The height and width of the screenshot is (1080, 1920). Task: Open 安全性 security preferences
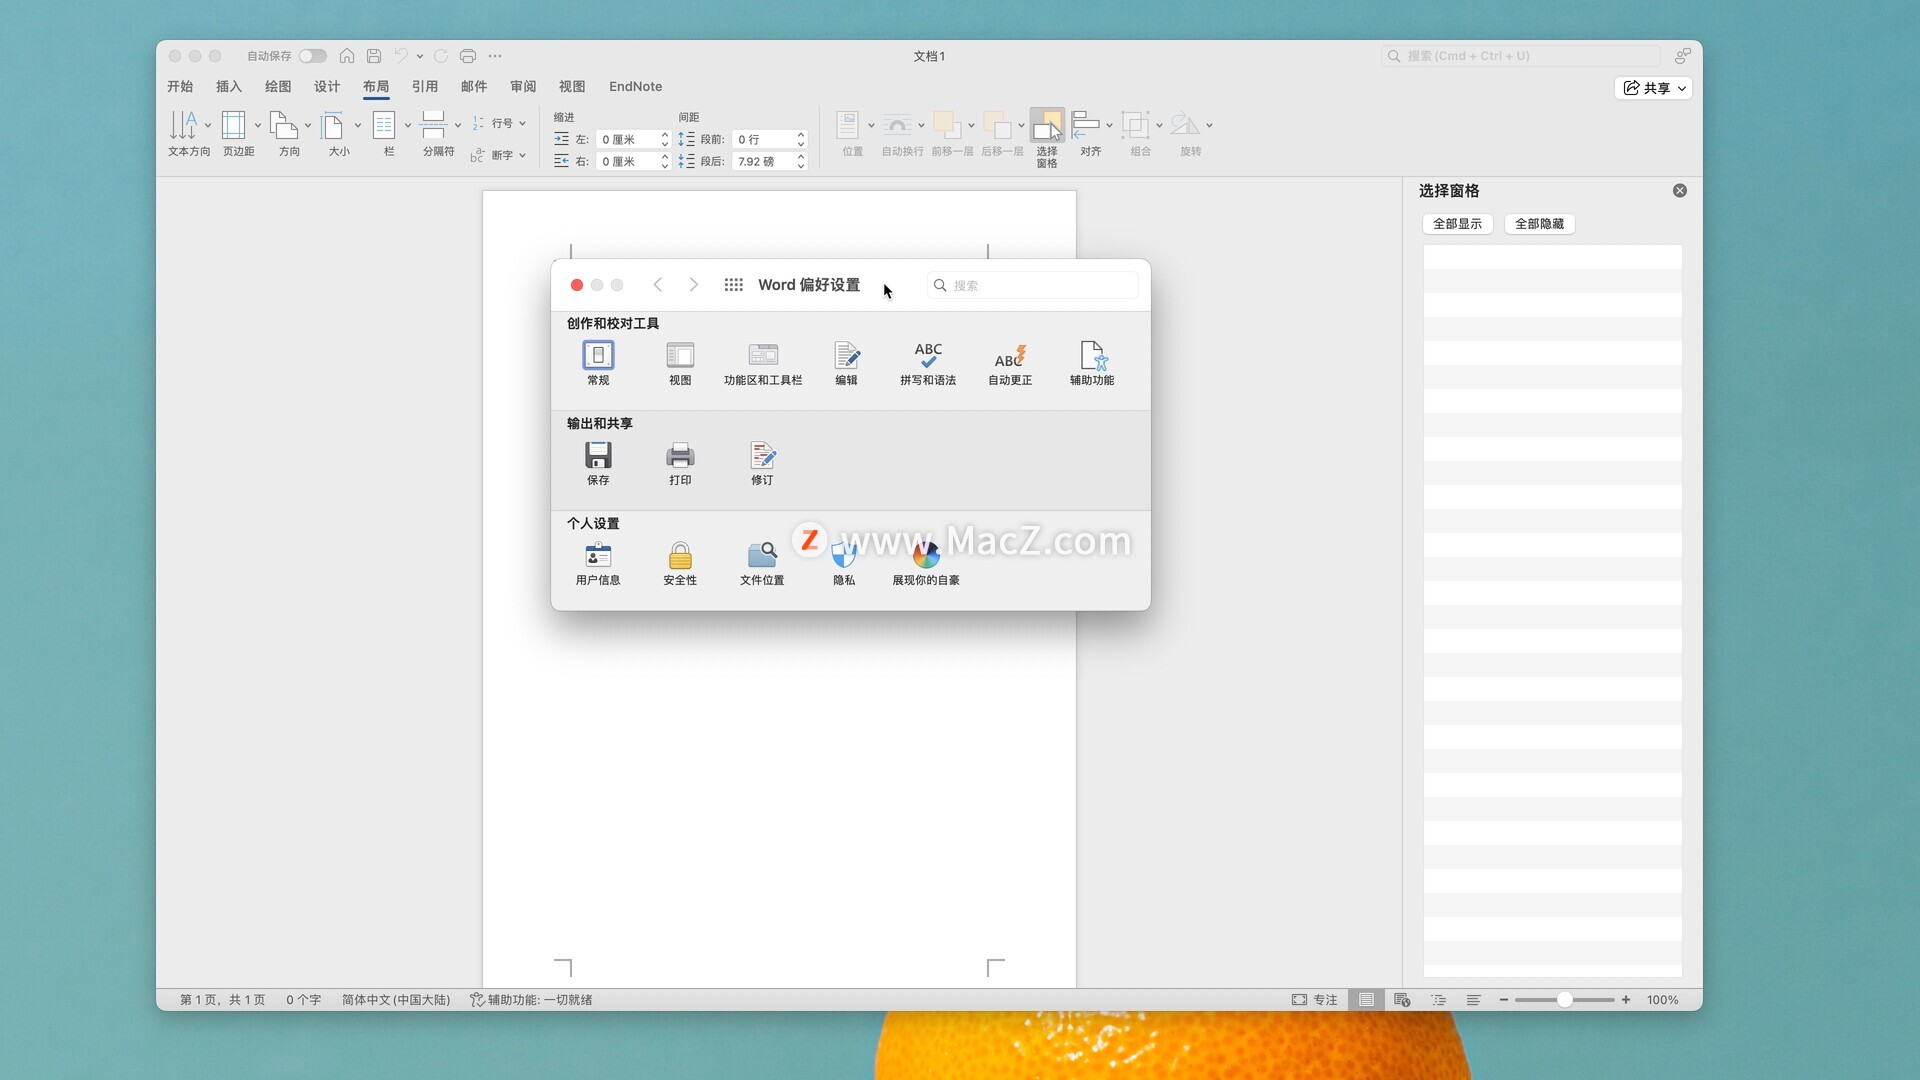click(x=680, y=563)
